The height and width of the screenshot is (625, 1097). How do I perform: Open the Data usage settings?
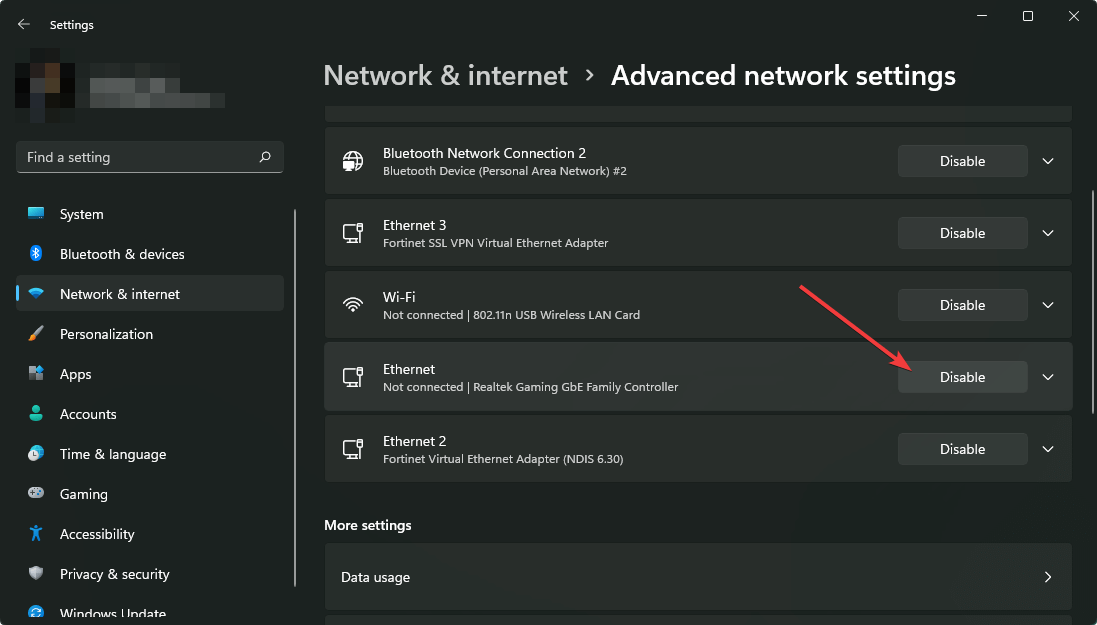point(697,577)
